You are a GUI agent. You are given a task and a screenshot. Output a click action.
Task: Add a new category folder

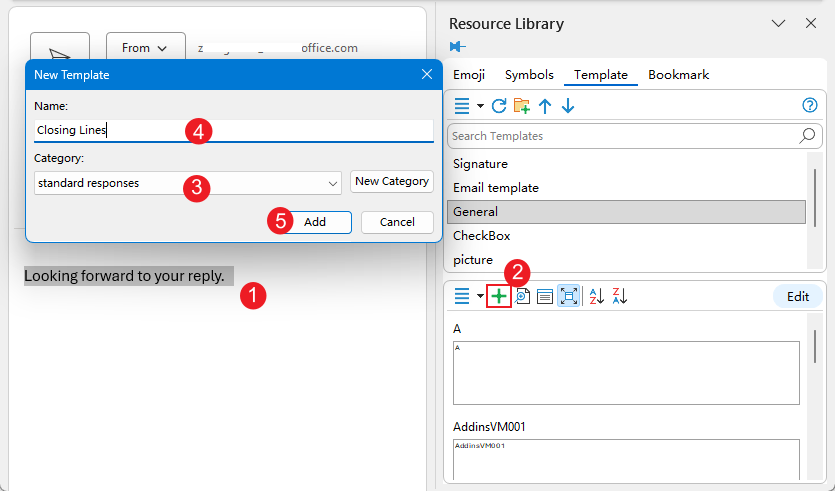pyautogui.click(x=522, y=106)
